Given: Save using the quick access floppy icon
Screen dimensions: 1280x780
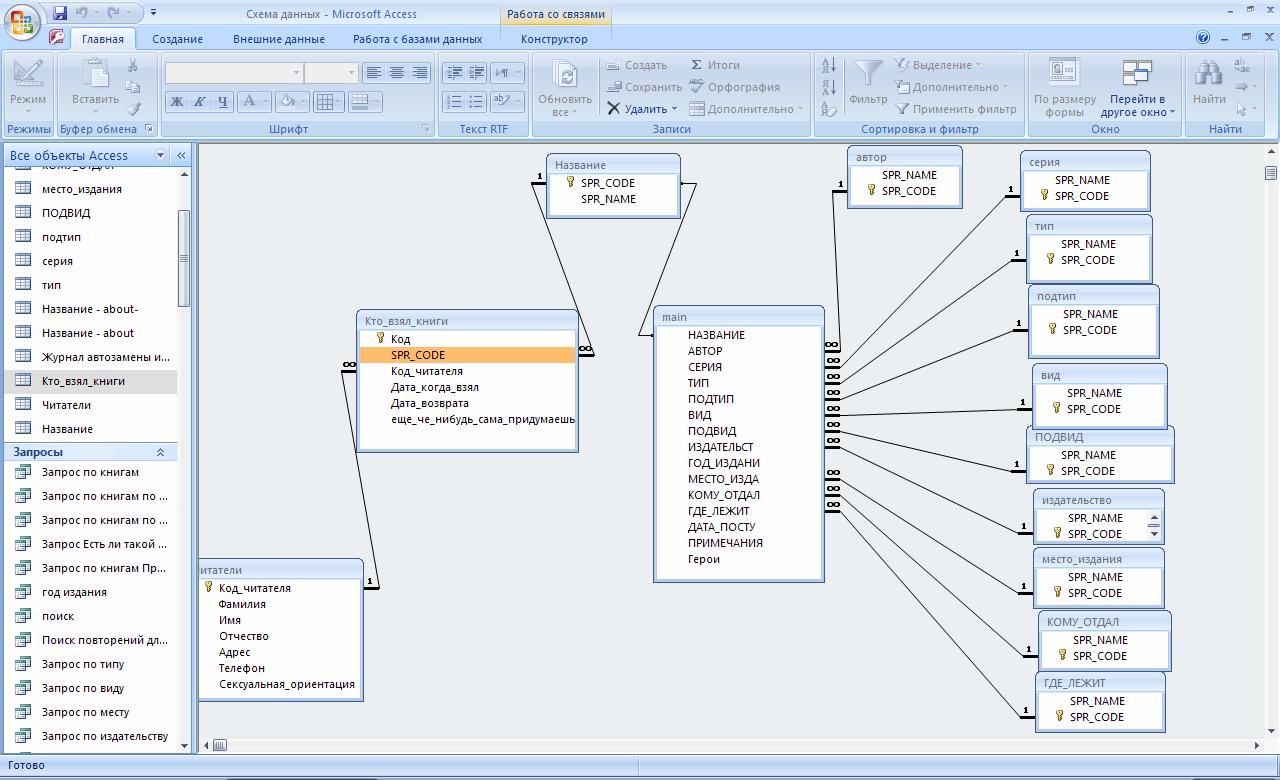Looking at the screenshot, I should [x=60, y=13].
